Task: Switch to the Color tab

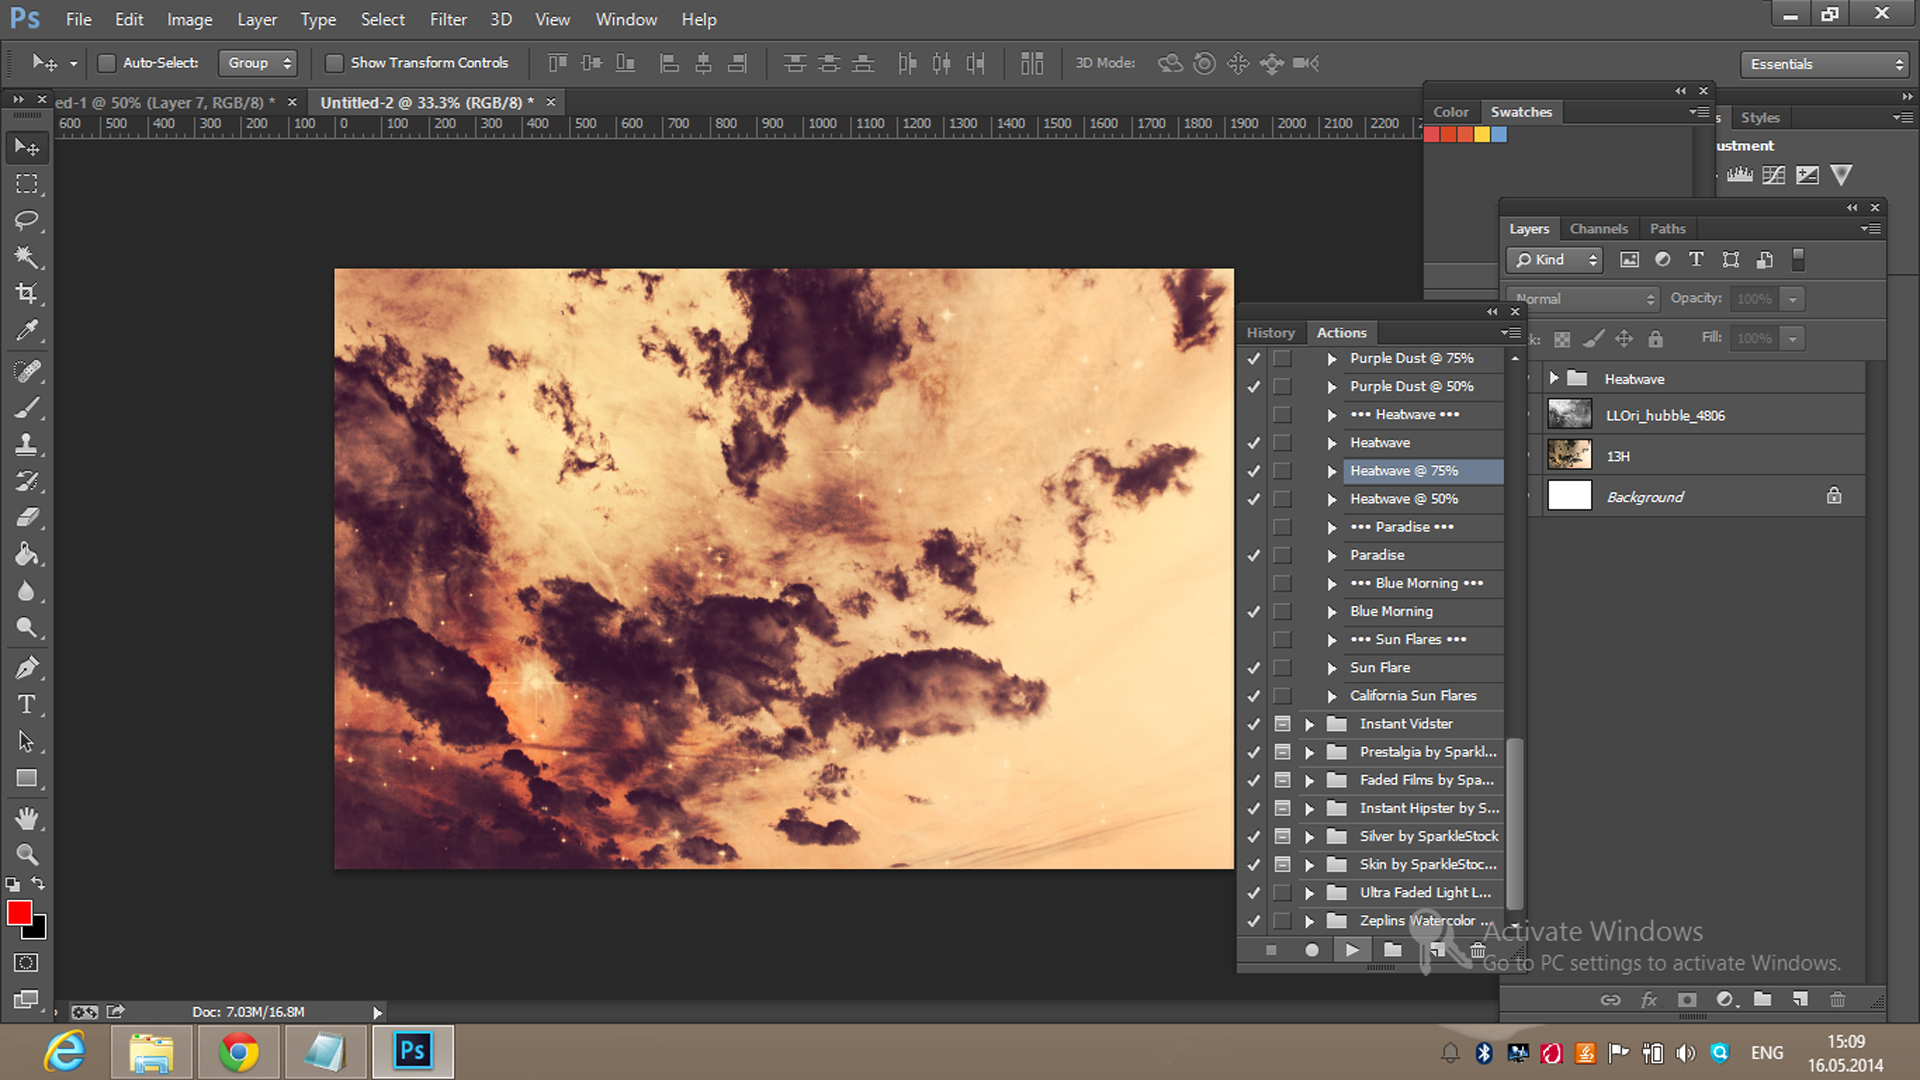Action: (1451, 112)
